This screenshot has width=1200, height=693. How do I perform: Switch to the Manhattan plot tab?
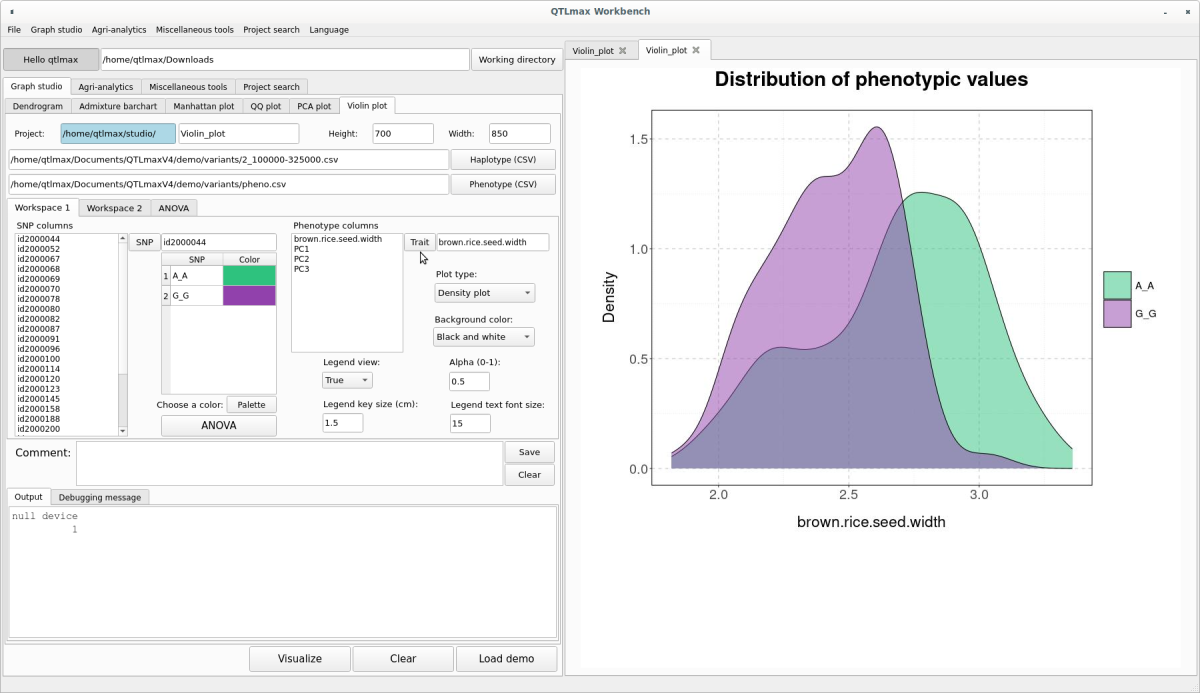[x=203, y=106]
